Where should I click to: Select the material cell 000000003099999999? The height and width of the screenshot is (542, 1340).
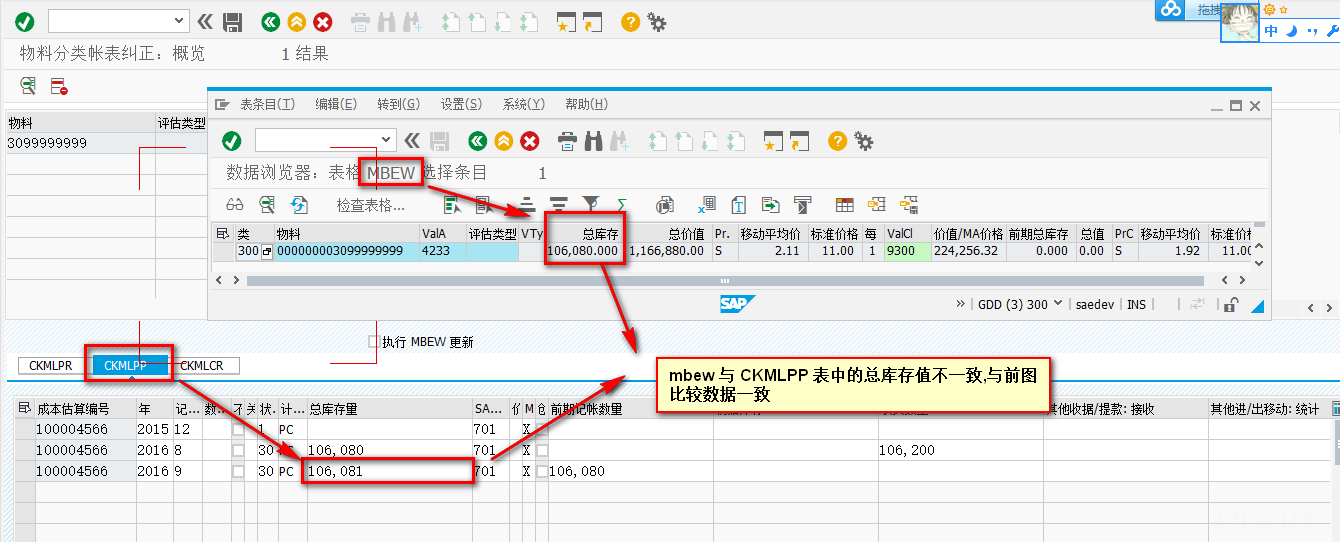(348, 251)
